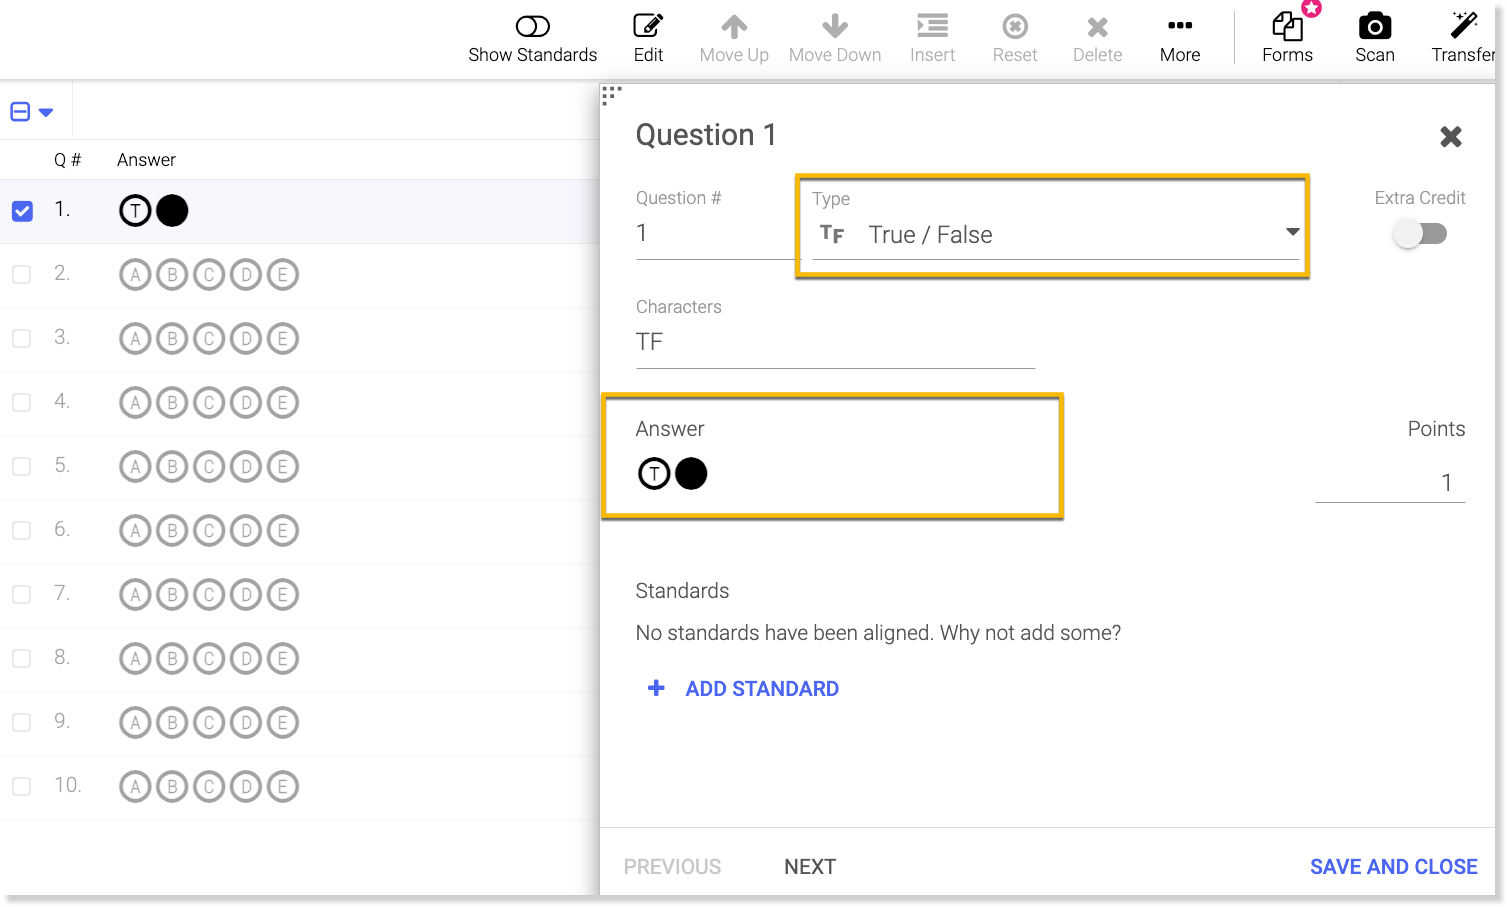The image size is (1507, 907).
Task: Click the Insert toolbar icon
Action: pos(932,27)
